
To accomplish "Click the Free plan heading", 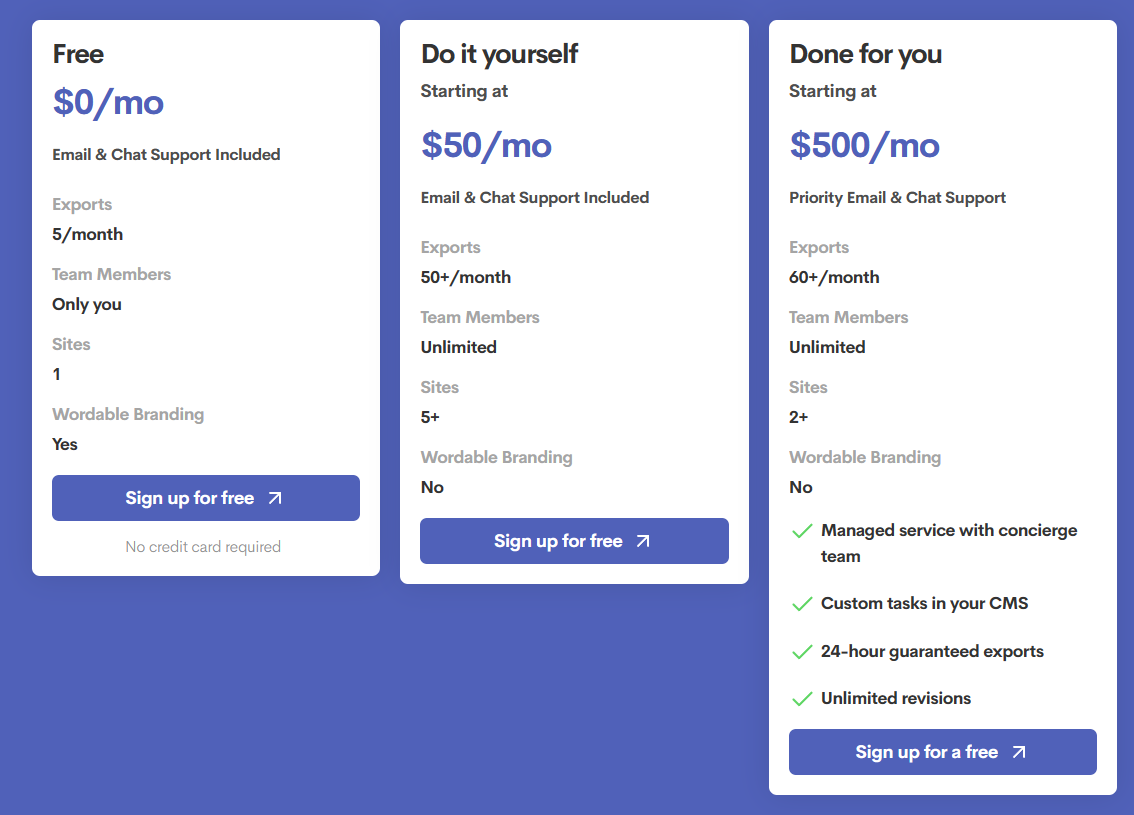I will pyautogui.click(x=78, y=54).
